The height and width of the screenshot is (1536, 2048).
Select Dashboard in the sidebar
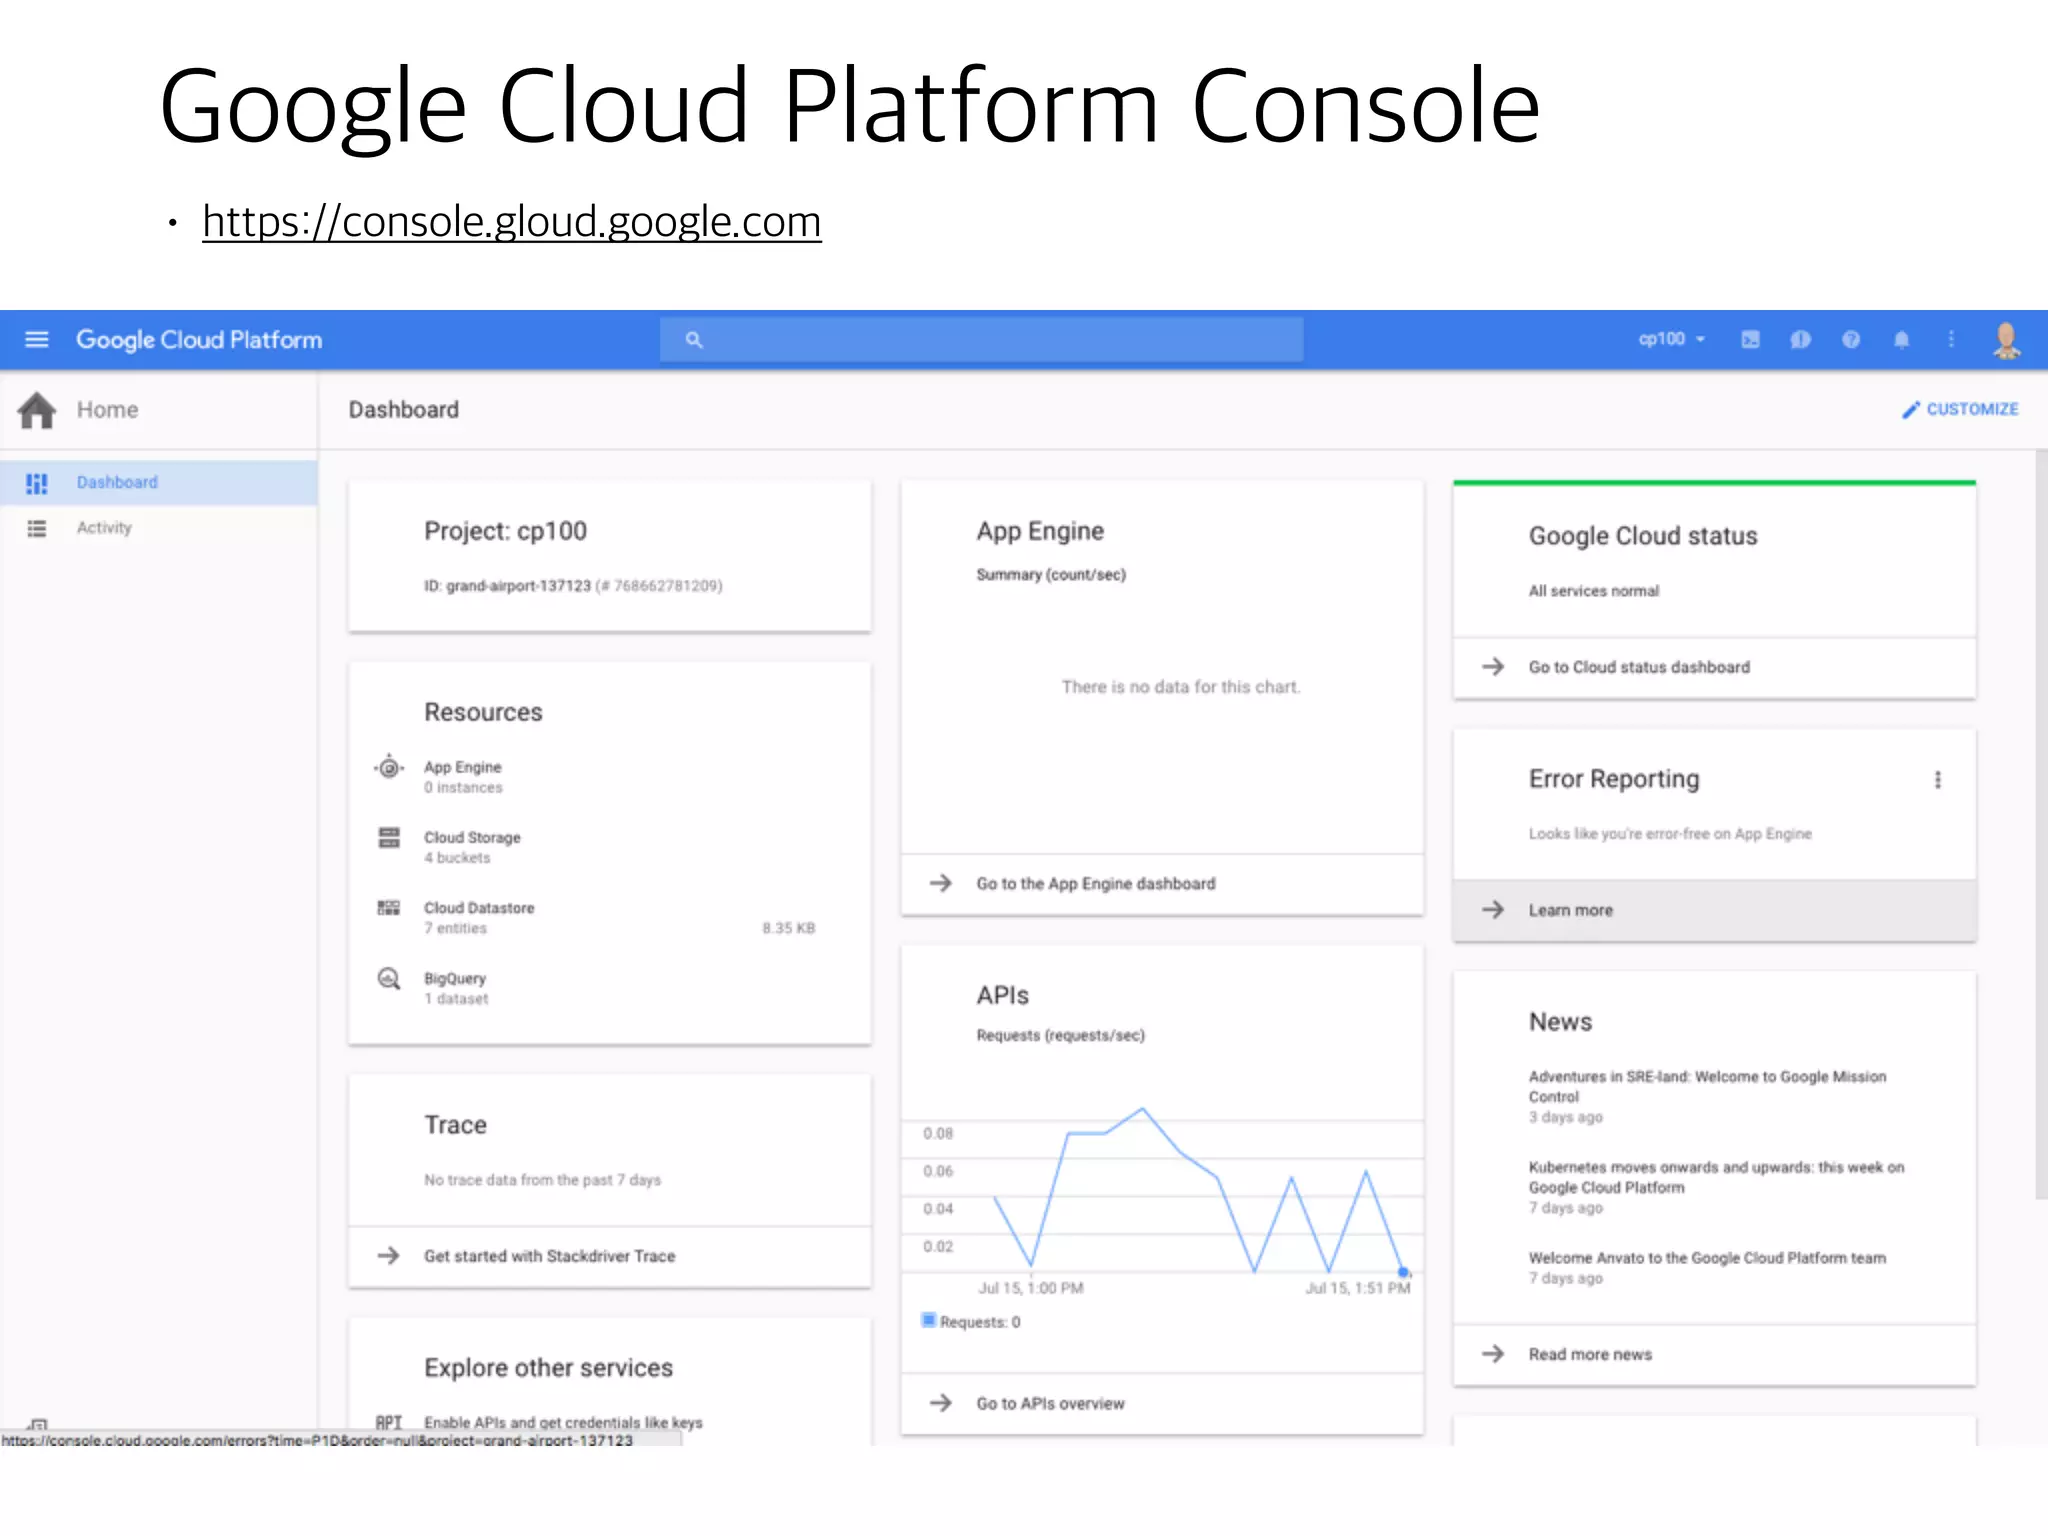159,482
